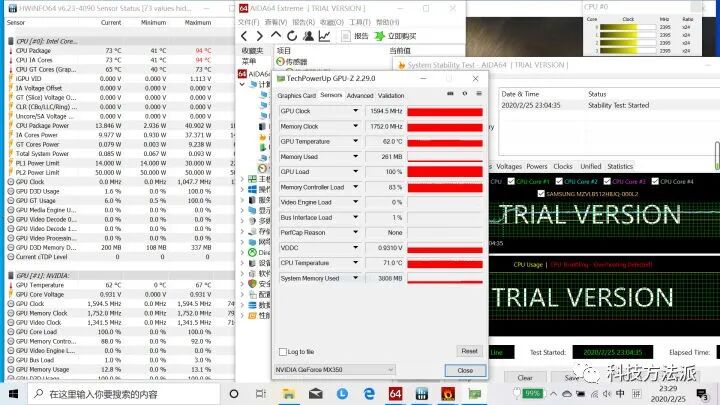Collapse the 计算机 node in the AIDA64 tree
The height and width of the screenshot is (405, 720).
(242, 84)
